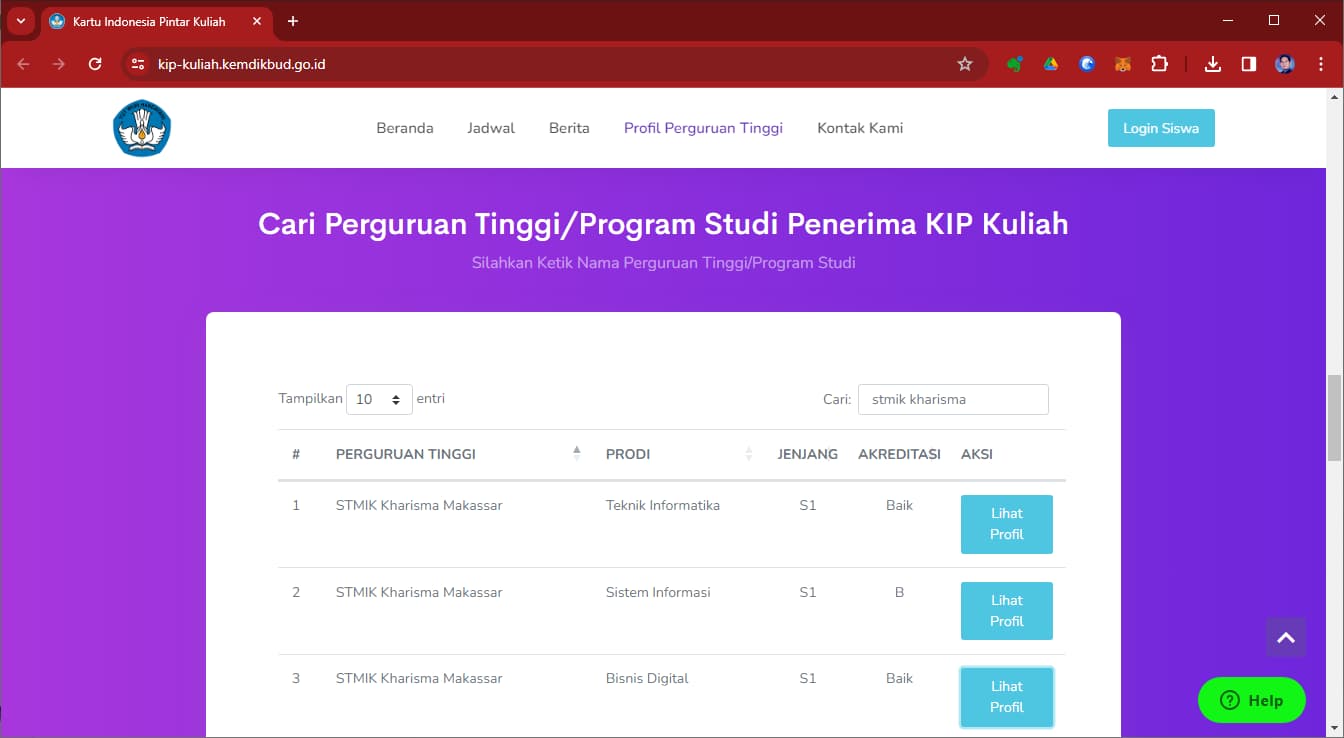Open the green evernote-style extension icon
The image size is (1344, 738).
coord(1015,64)
